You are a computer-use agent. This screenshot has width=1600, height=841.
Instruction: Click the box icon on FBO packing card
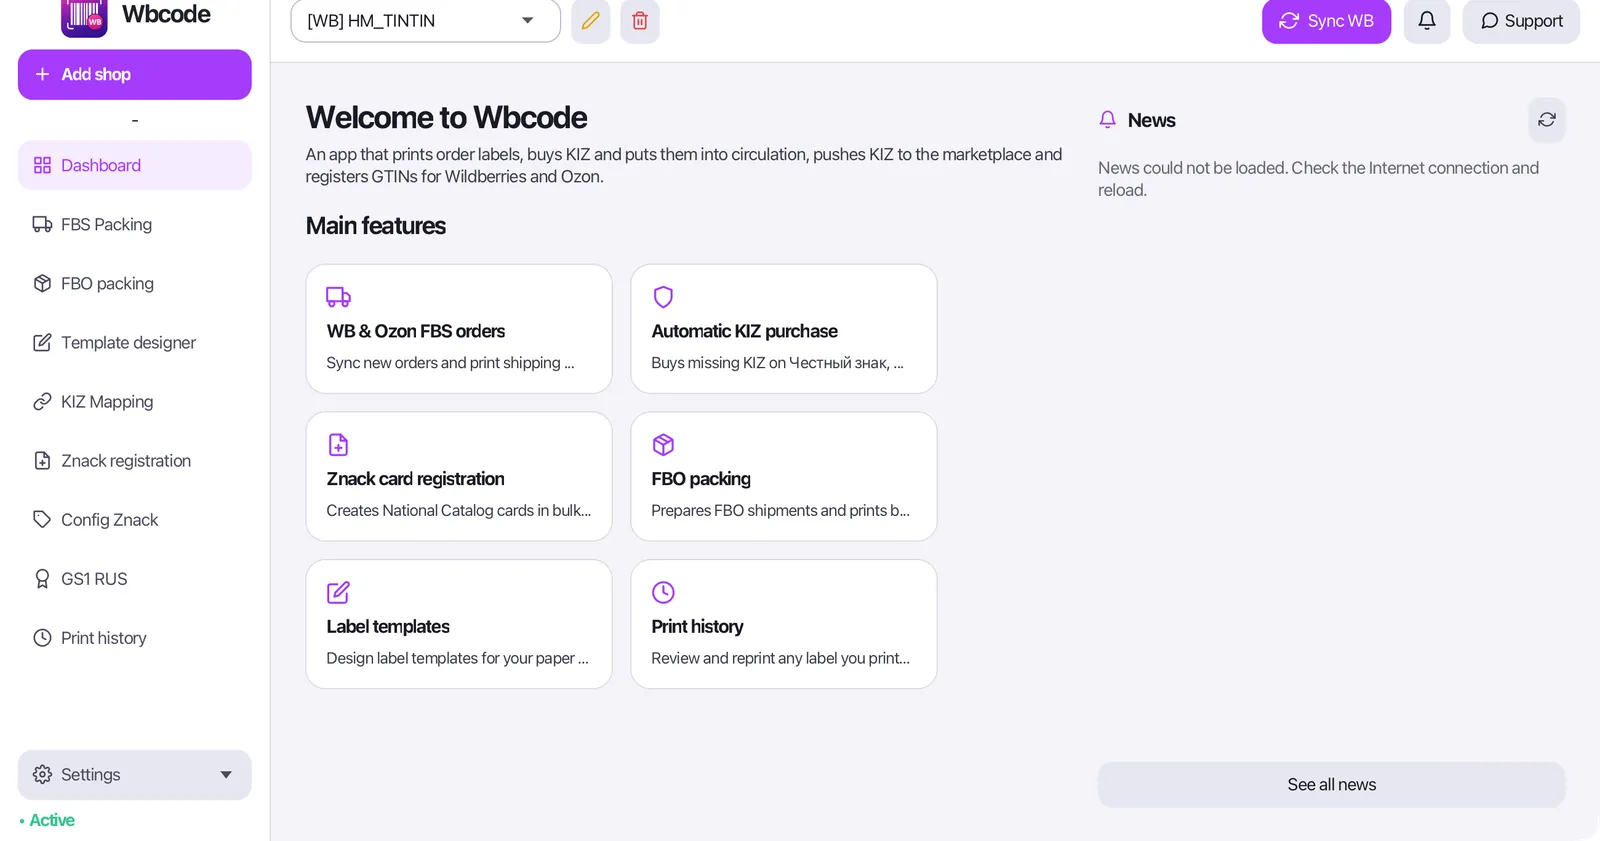[x=663, y=445]
